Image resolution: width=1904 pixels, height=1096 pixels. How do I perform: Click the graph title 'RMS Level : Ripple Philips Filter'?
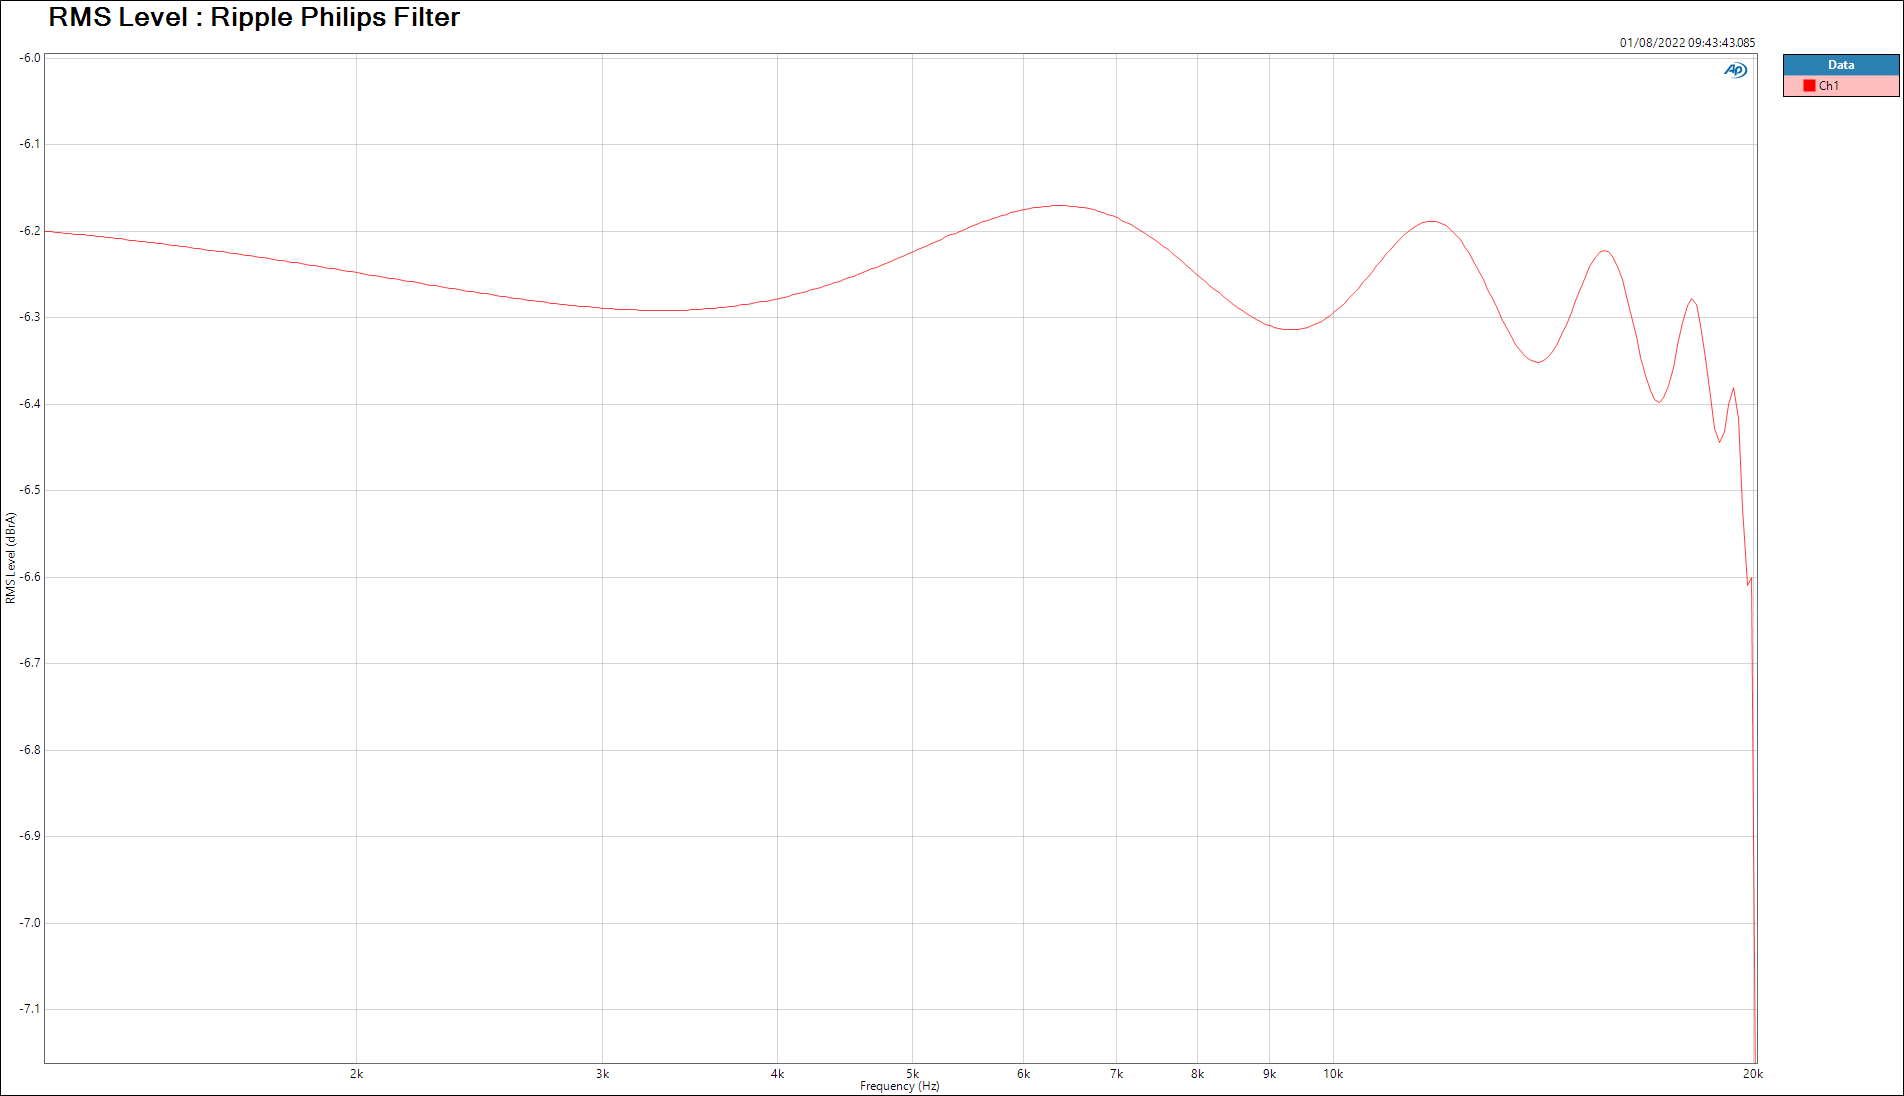click(x=254, y=18)
